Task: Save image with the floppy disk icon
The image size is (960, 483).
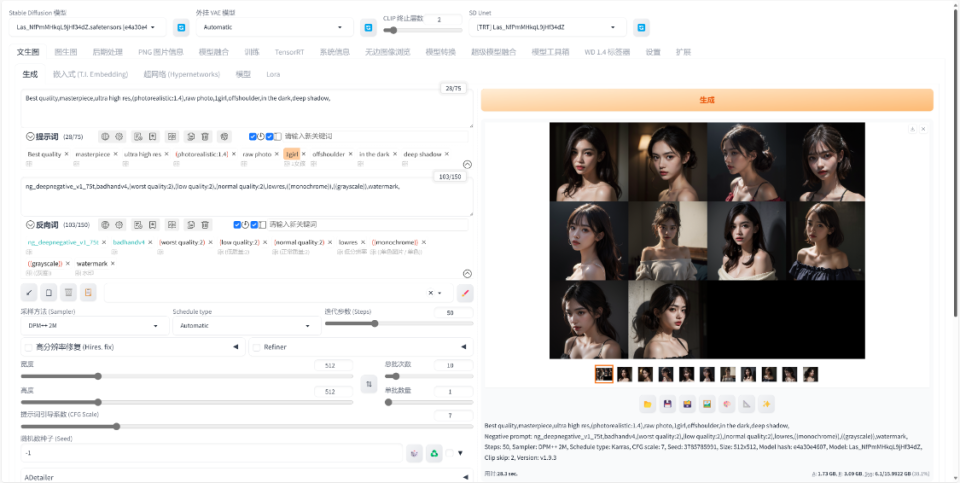Action: coord(667,404)
